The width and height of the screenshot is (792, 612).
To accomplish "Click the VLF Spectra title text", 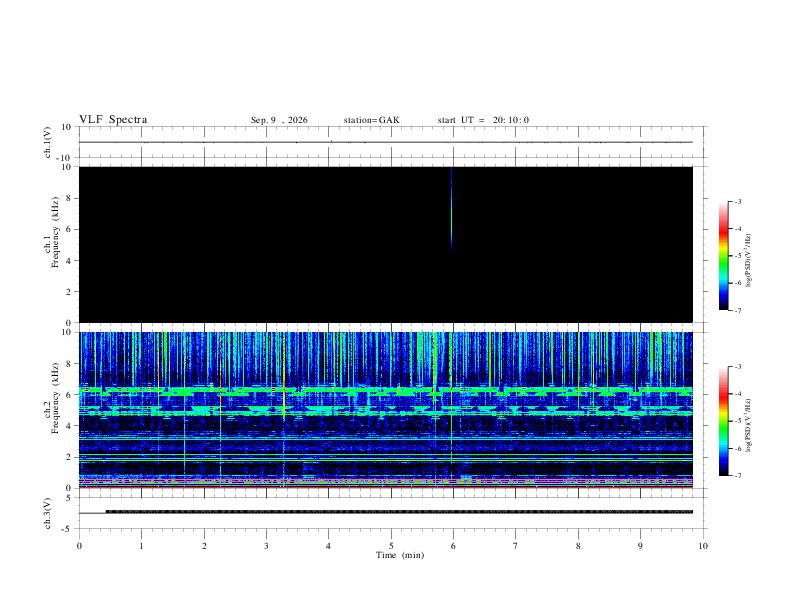I will pyautogui.click(x=113, y=120).
